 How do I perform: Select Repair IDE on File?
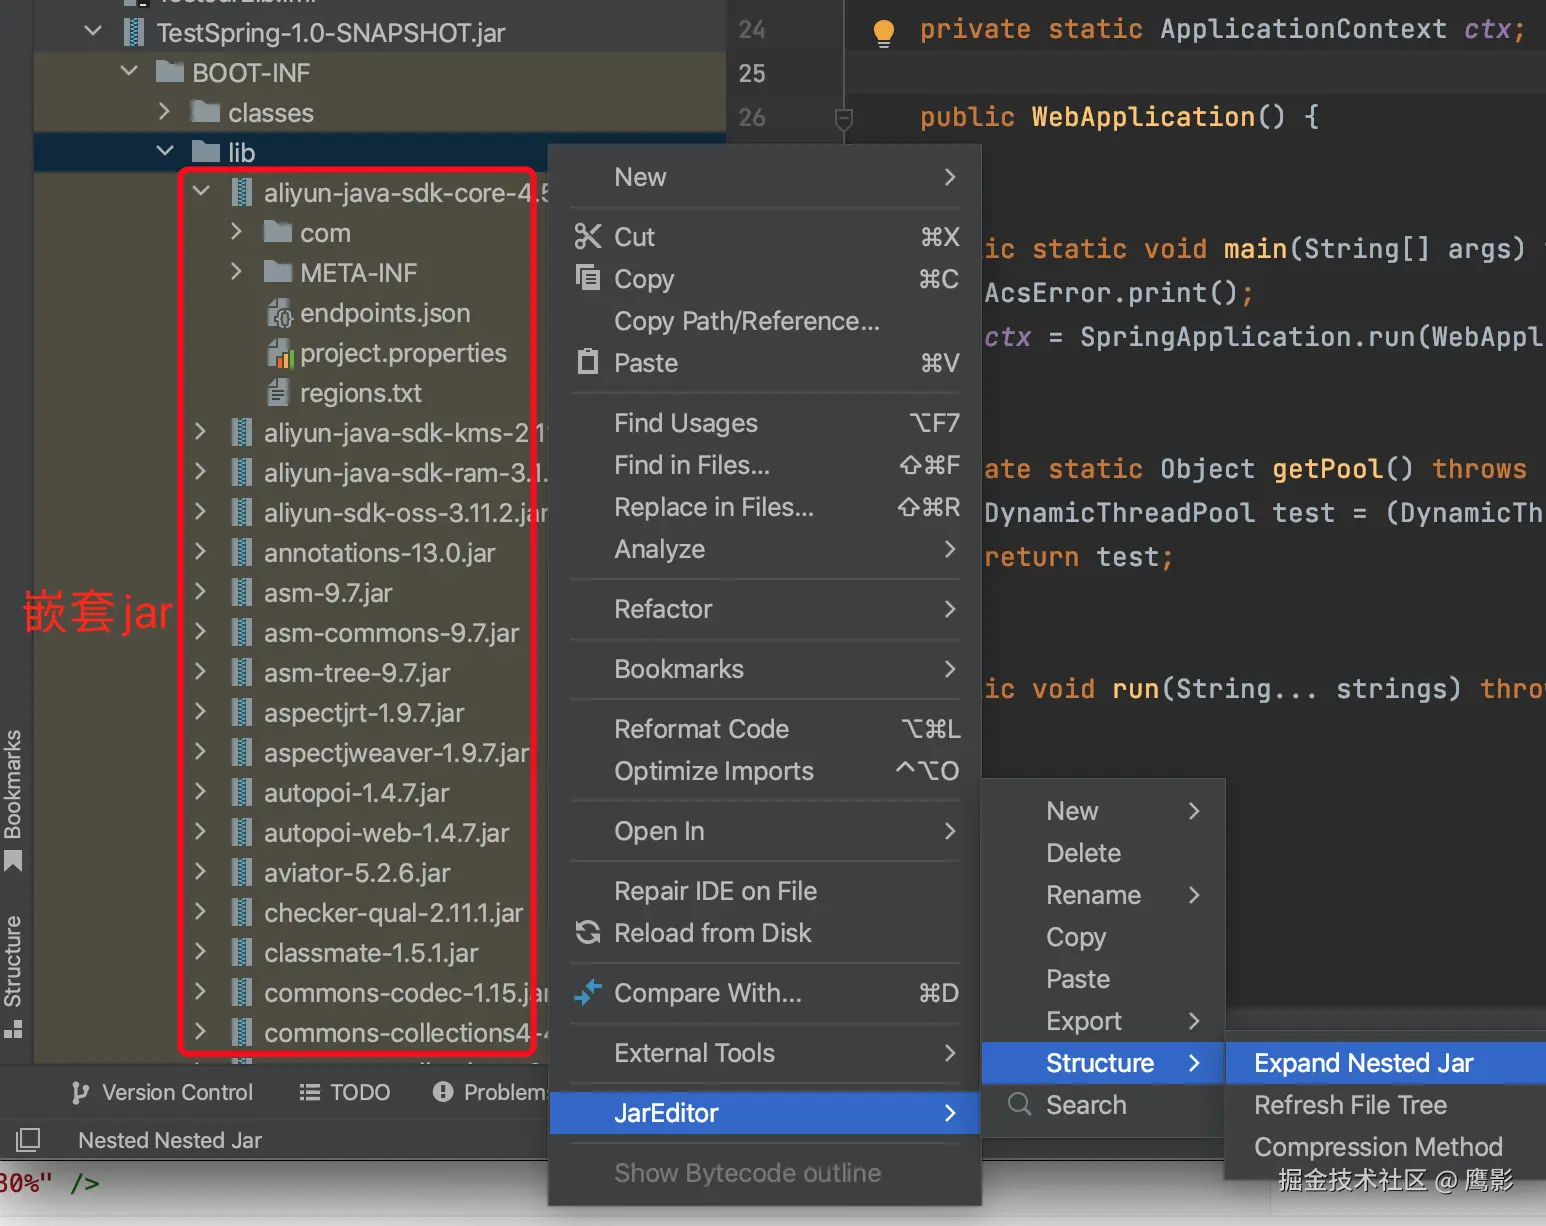pos(765,891)
